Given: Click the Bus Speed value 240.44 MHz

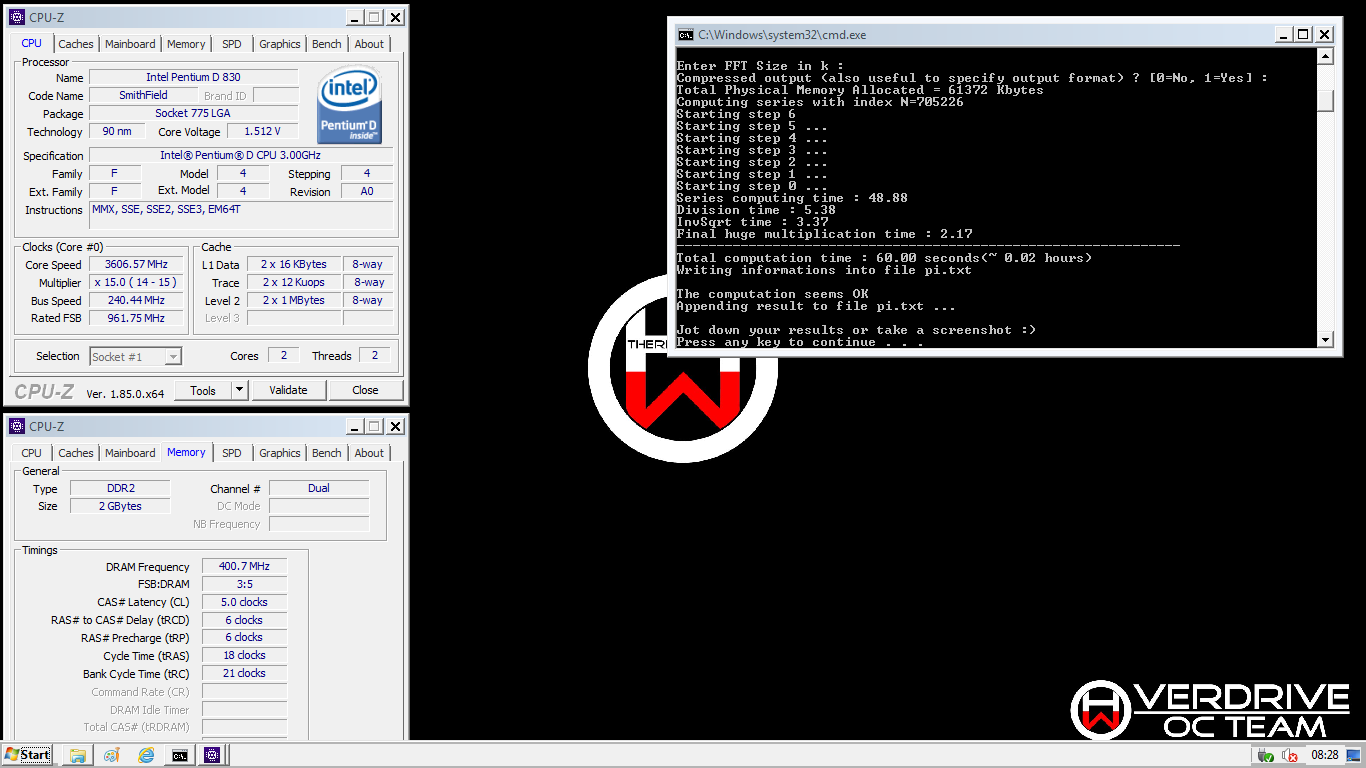Looking at the screenshot, I should [x=136, y=300].
